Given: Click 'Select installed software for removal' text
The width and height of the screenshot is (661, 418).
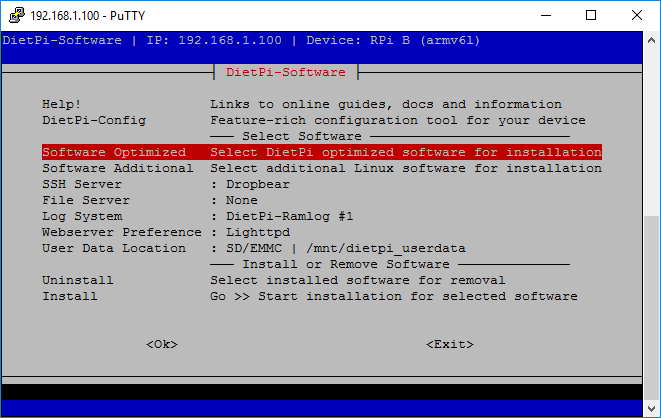Looking at the screenshot, I should click(x=357, y=280).
